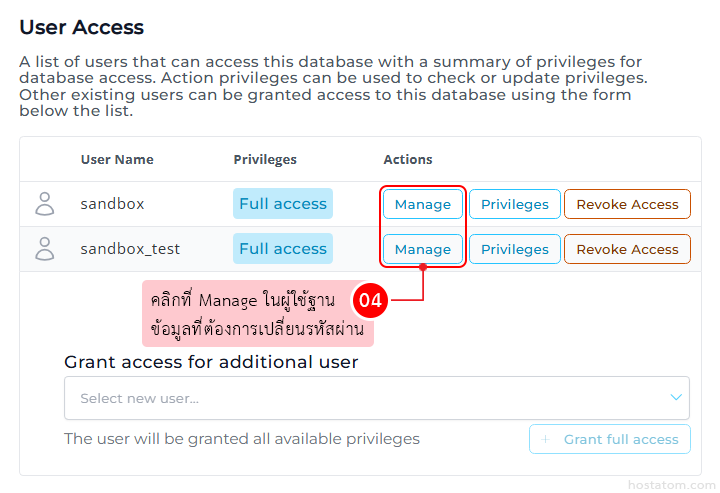The height and width of the screenshot is (493, 720).
Task: Click the Full access badge for sandbox_test
Action: [x=283, y=249]
